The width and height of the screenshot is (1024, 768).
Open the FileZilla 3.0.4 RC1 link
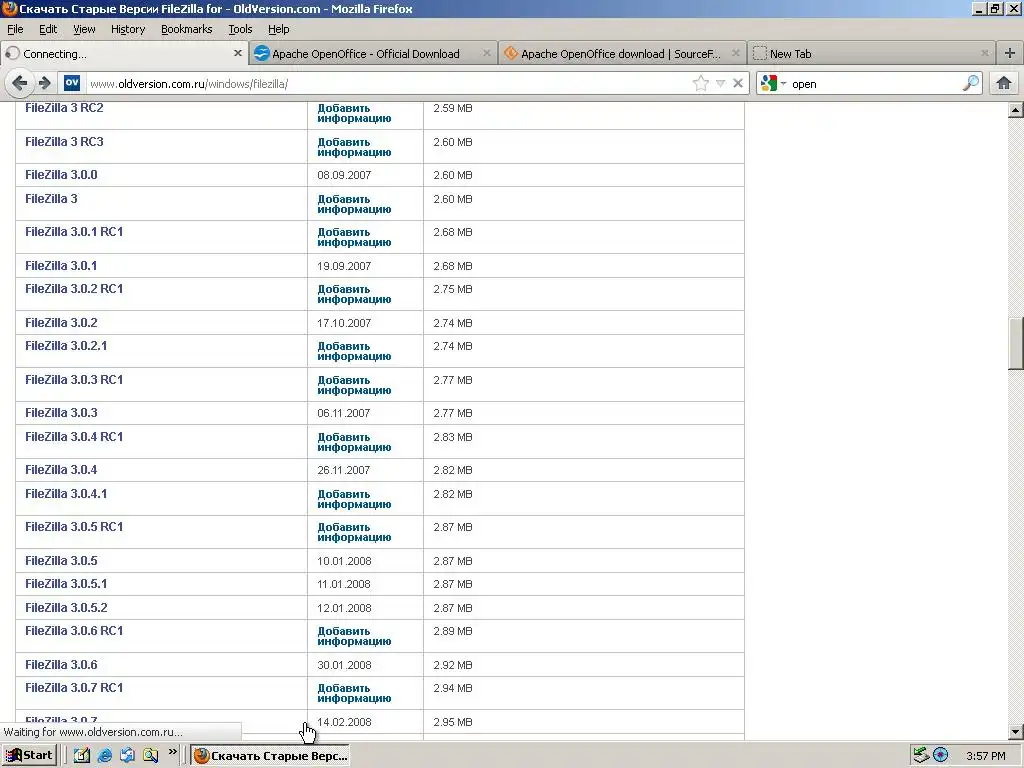[x=74, y=436]
